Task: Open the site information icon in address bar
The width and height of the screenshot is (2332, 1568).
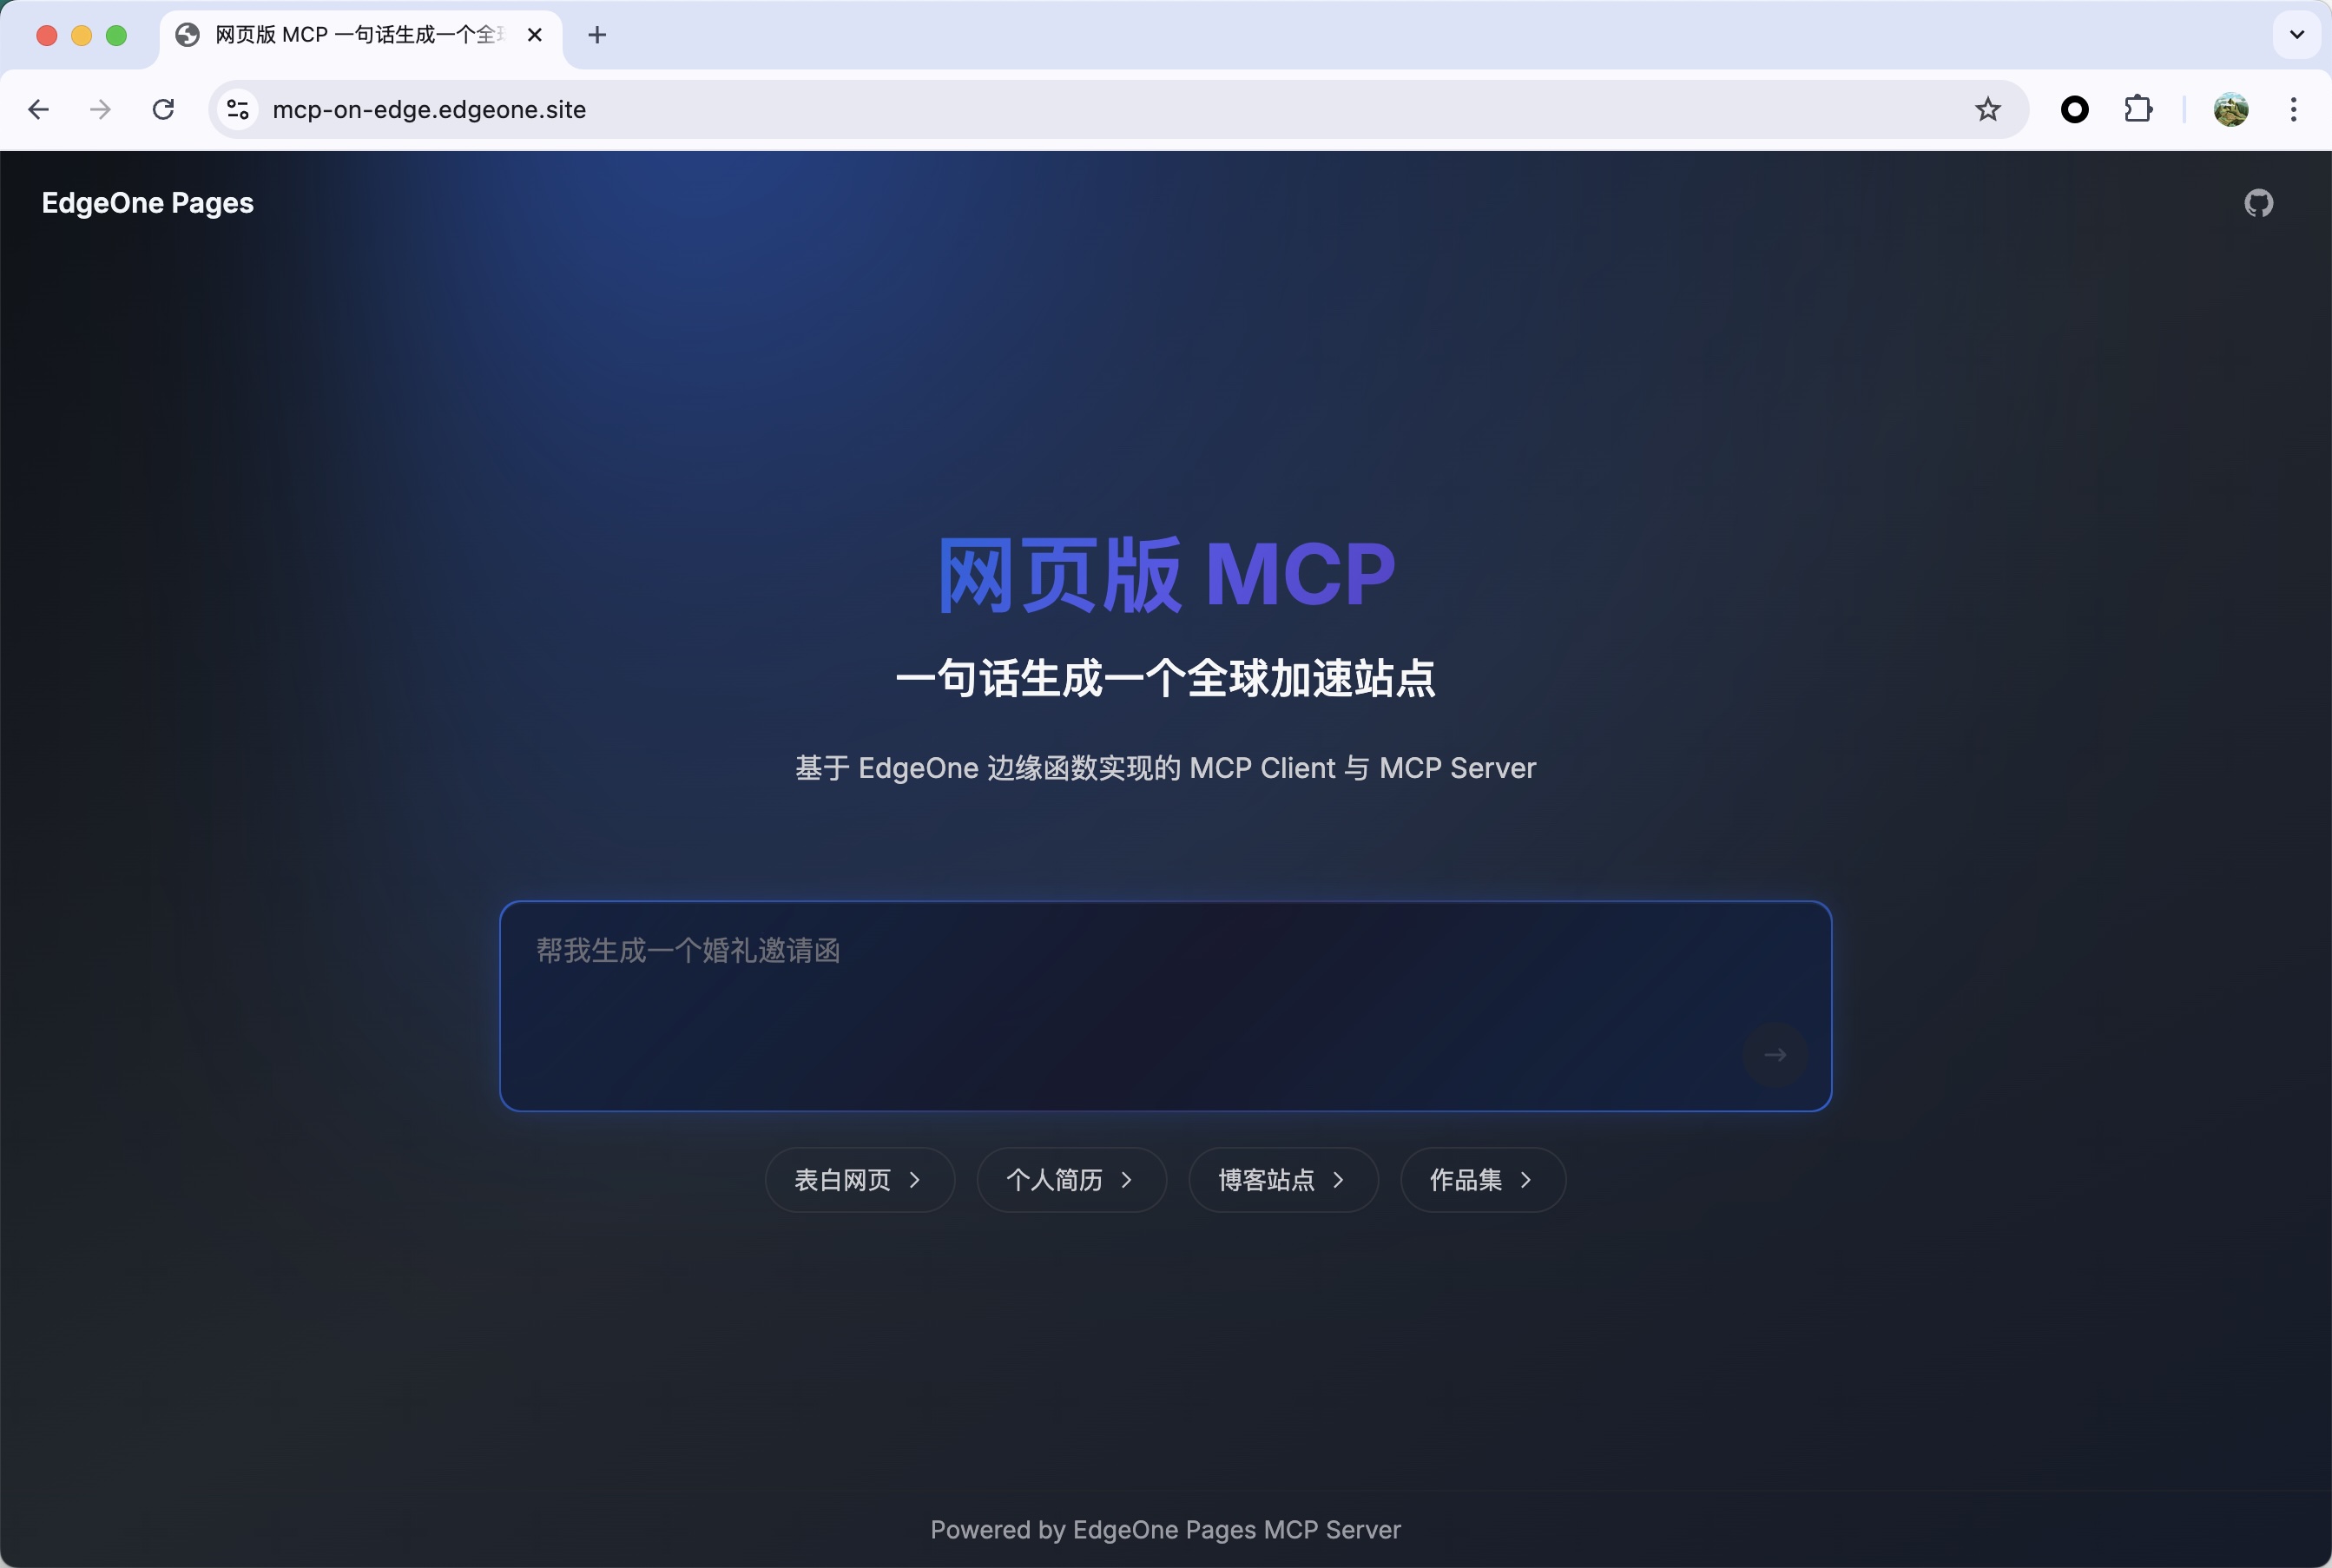Action: click(x=237, y=109)
